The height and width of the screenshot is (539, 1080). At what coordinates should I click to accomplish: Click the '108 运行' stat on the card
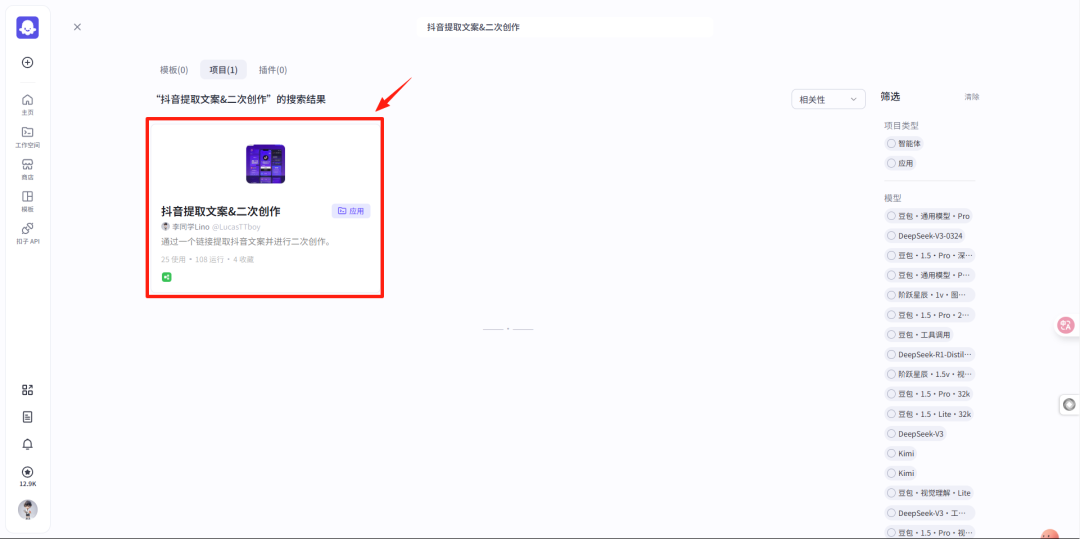[x=209, y=260]
